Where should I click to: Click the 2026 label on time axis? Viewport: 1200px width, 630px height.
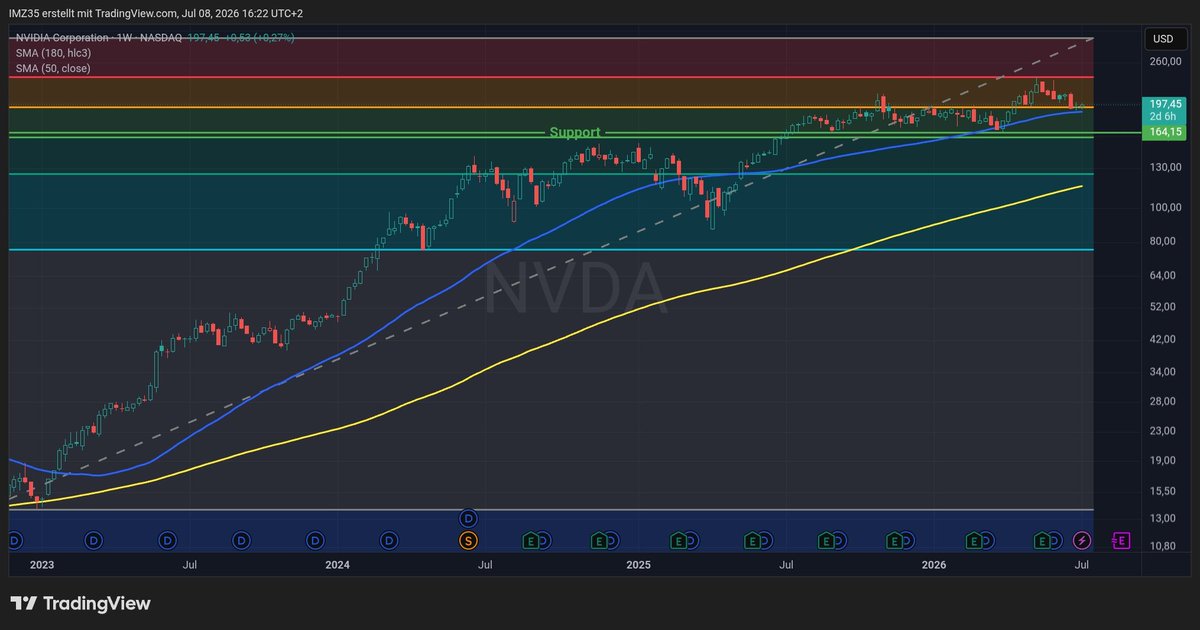tap(933, 566)
